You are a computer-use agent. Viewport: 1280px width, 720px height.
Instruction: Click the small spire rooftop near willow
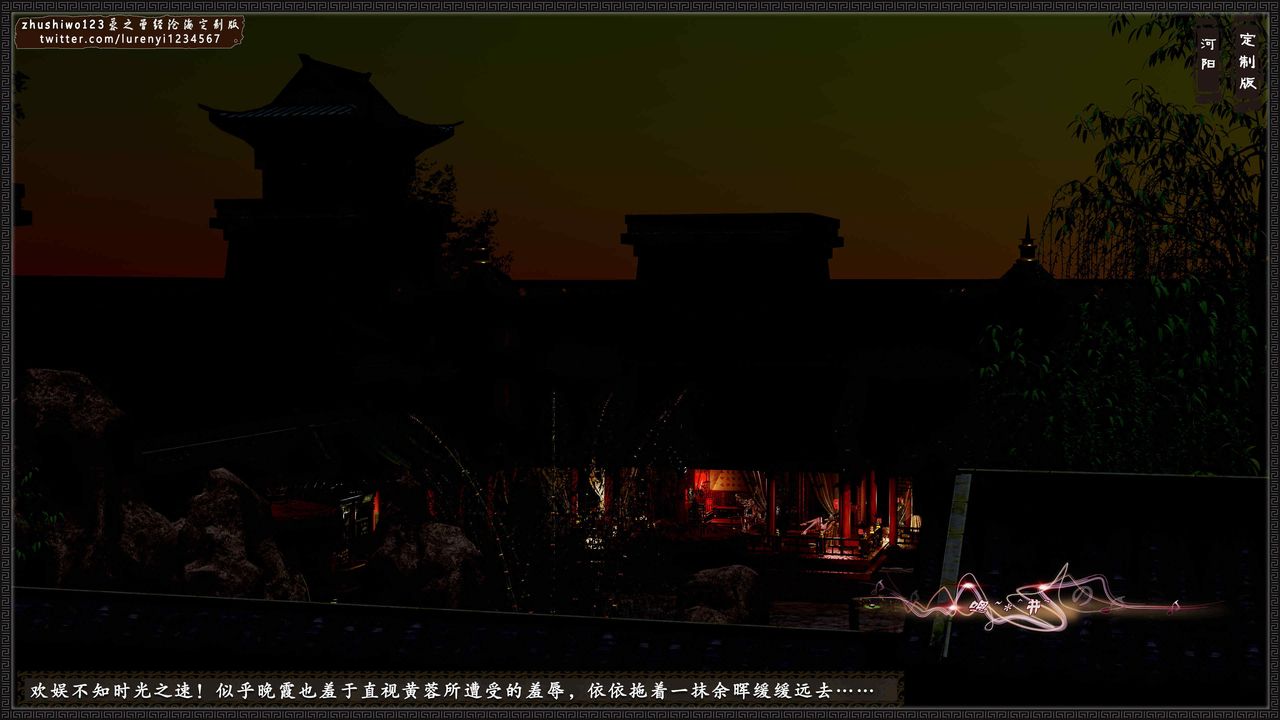point(1027,247)
